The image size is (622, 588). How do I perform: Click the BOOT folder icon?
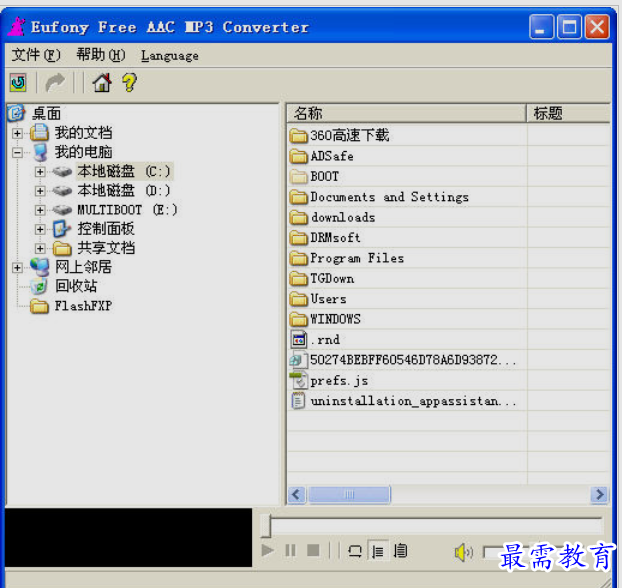tap(298, 177)
